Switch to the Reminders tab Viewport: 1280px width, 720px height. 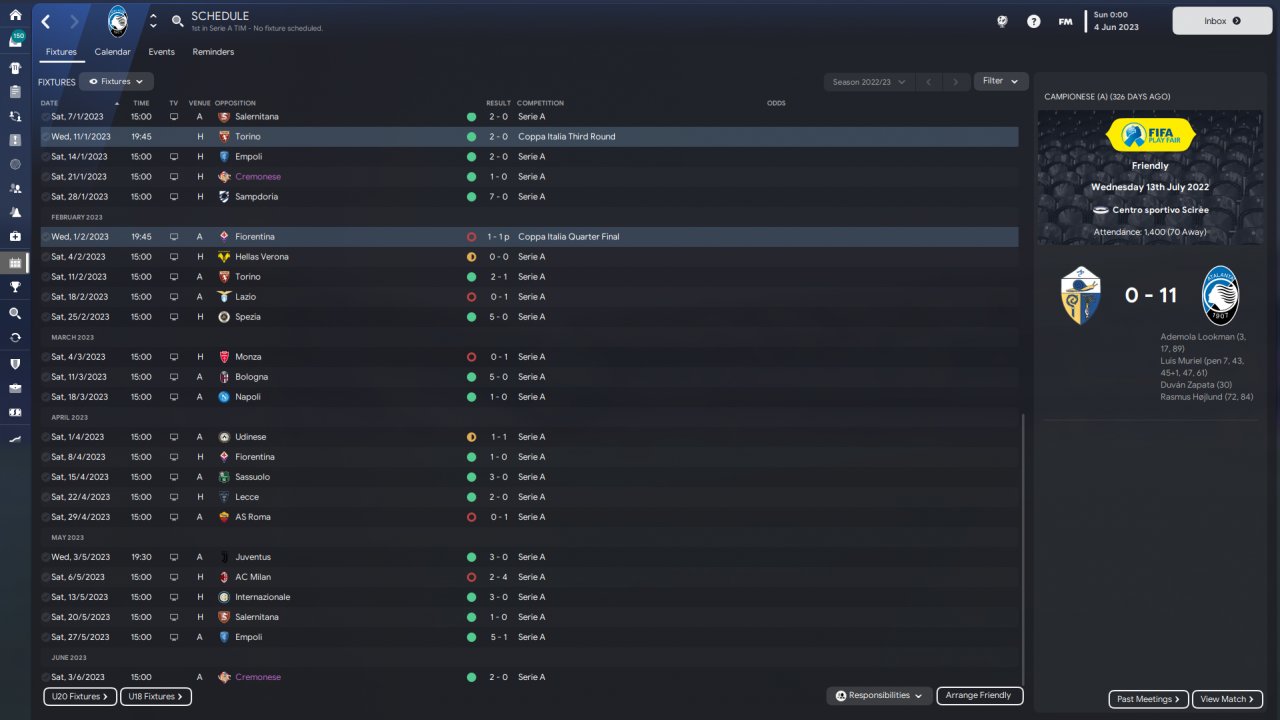[x=213, y=52]
